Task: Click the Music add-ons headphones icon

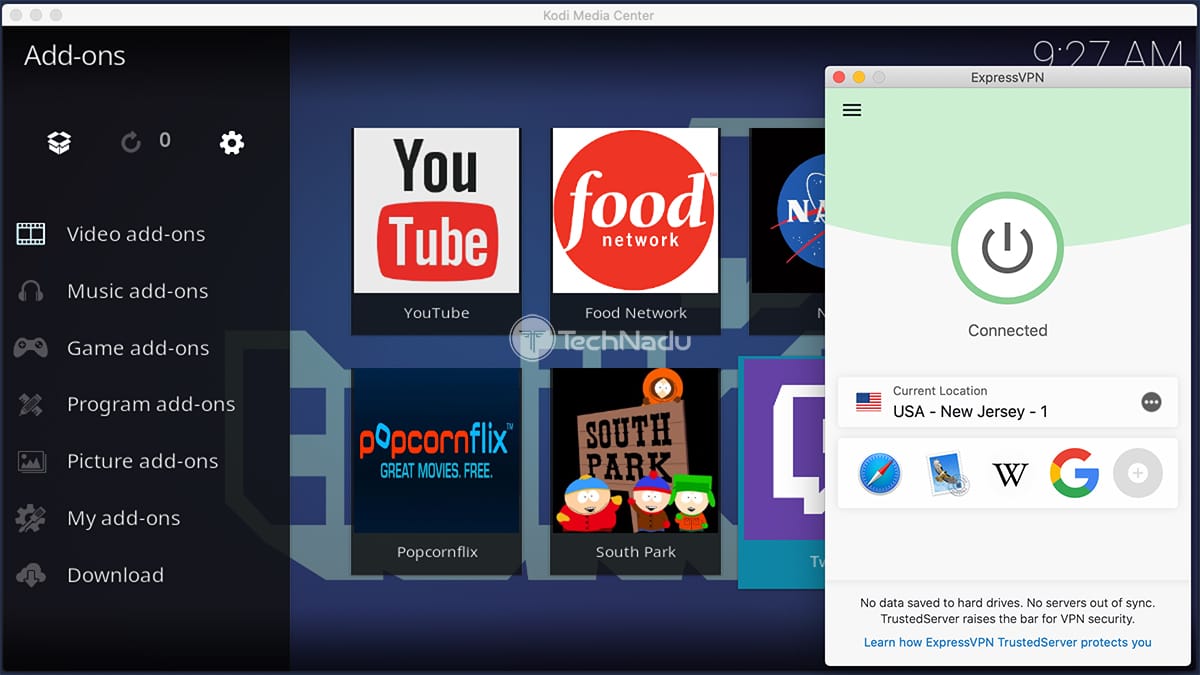Action: click(x=31, y=291)
